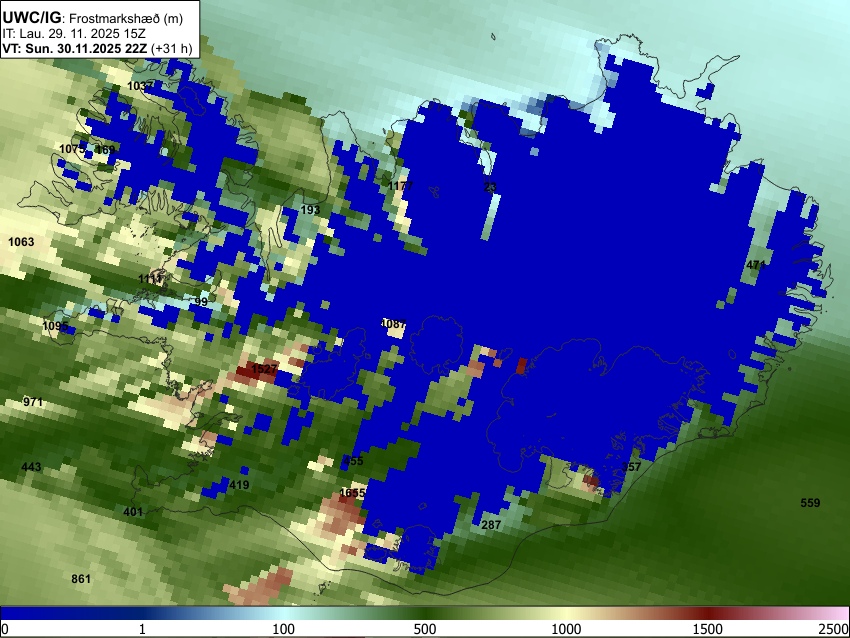Click the 1177 map value

401,186
